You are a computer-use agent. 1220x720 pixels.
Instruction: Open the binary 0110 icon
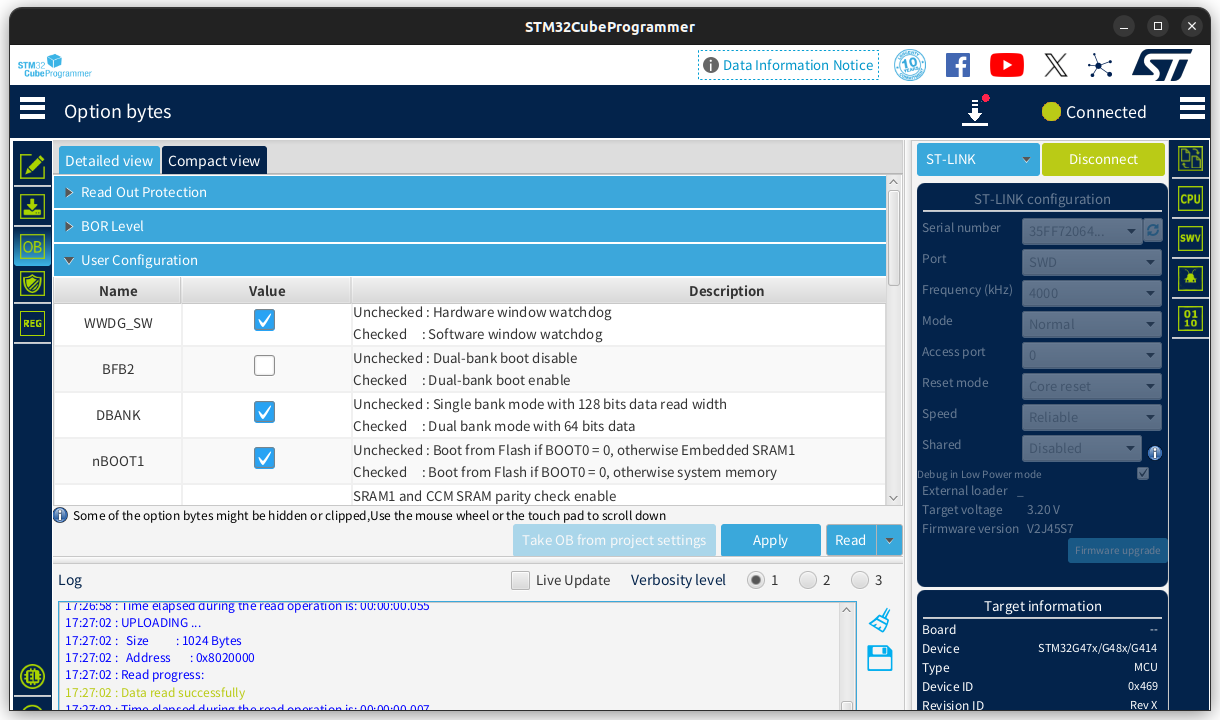tap(1190, 319)
